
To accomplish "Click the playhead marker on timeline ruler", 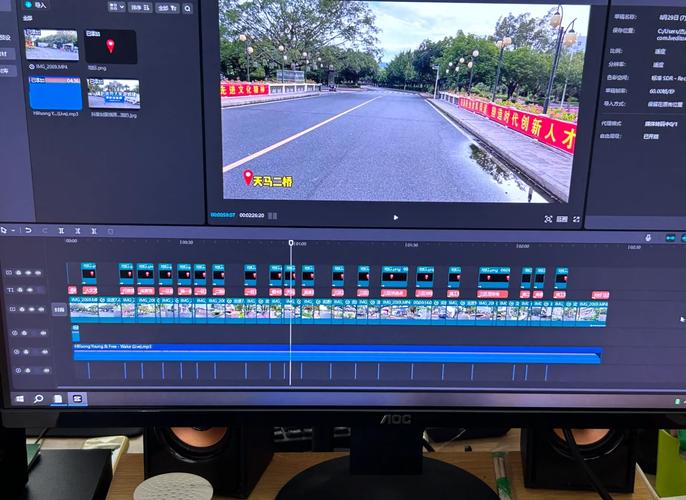I will [291, 243].
